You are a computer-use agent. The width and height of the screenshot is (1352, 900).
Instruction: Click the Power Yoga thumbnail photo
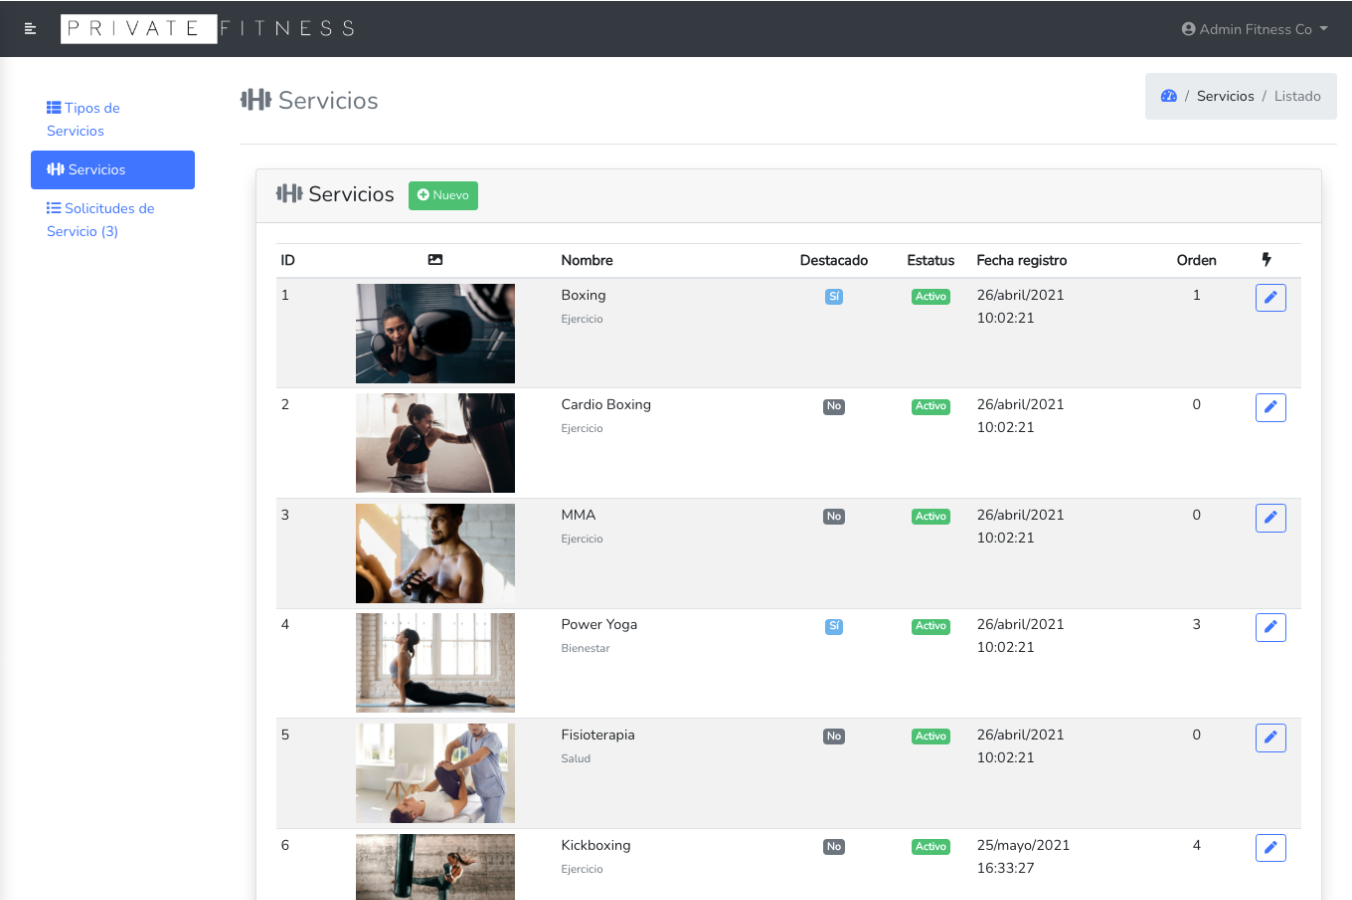click(435, 663)
